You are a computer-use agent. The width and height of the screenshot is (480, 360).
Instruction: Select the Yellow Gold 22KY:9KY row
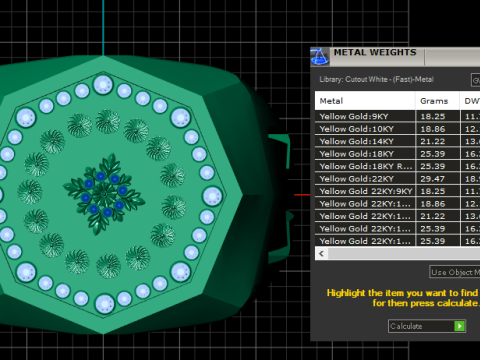tap(397, 191)
